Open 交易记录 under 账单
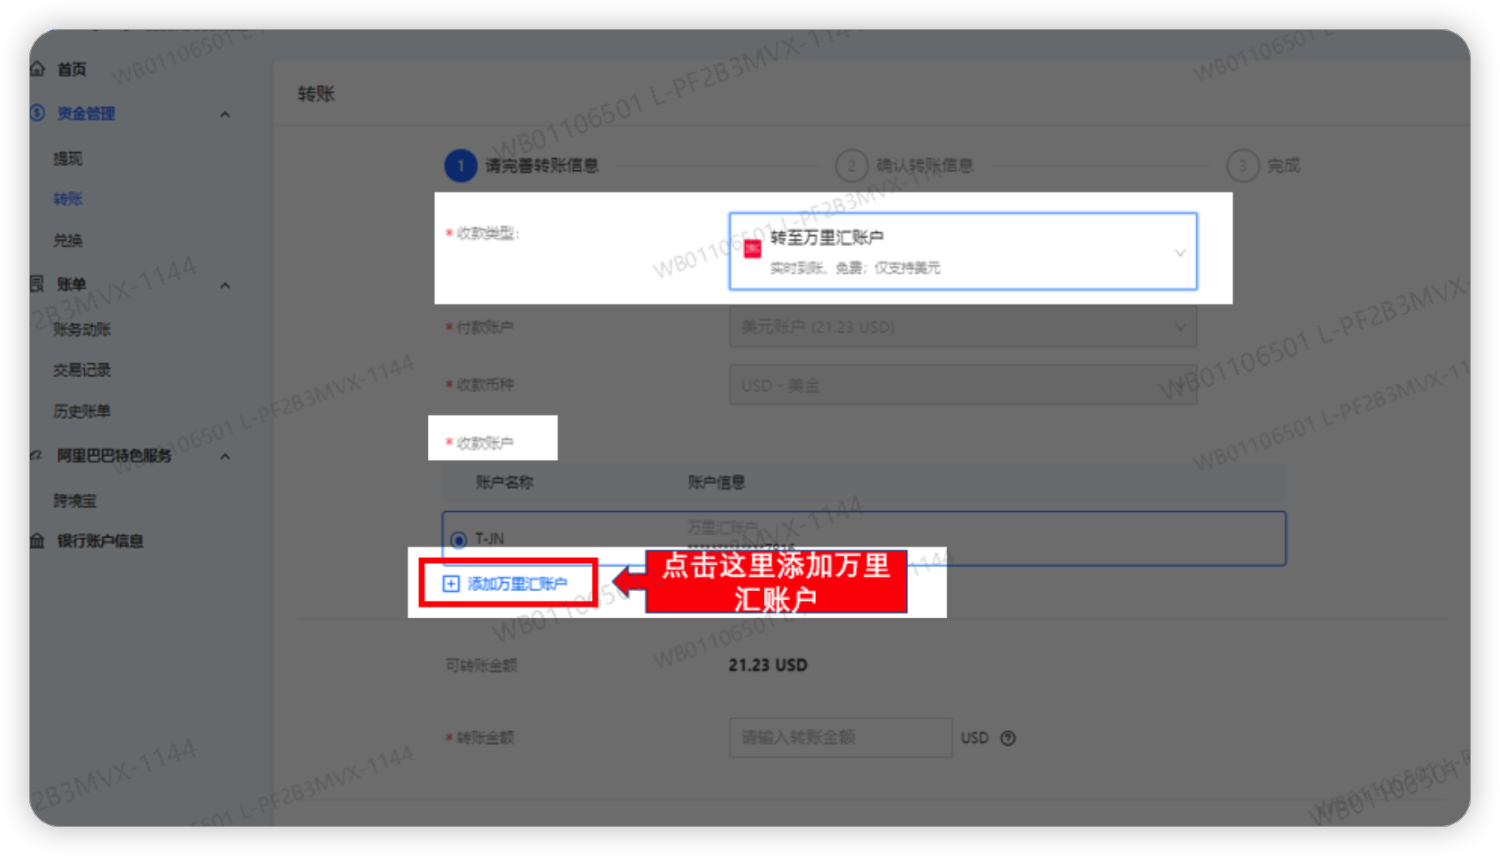Screen dimensions: 1500x856 (82, 370)
